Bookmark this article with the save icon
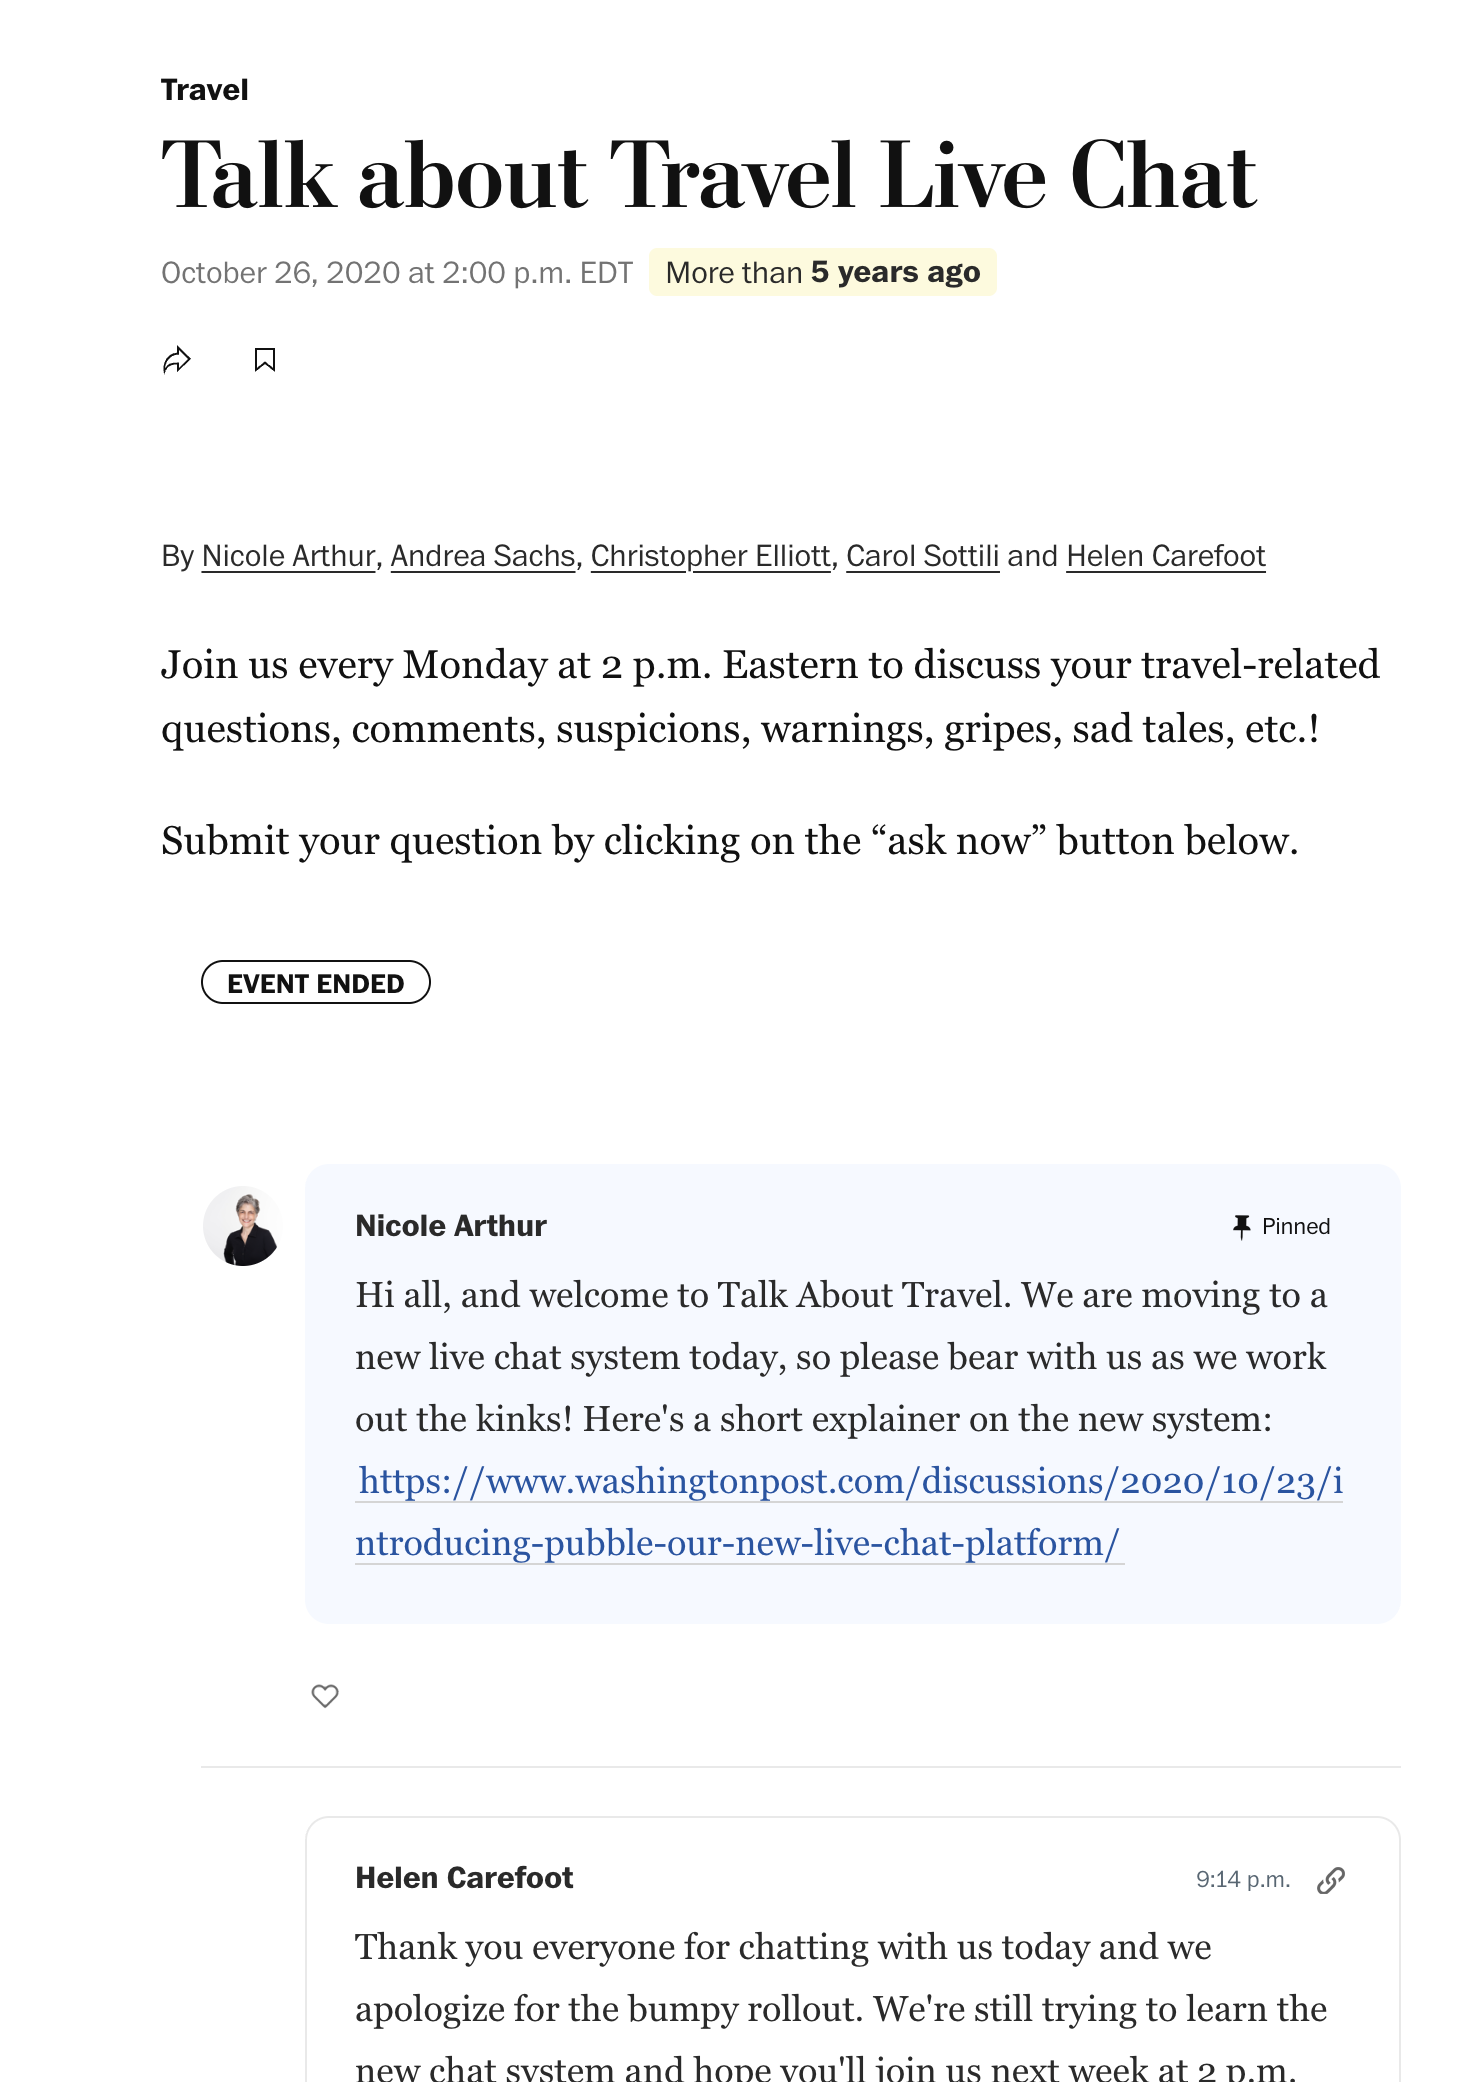 [265, 360]
